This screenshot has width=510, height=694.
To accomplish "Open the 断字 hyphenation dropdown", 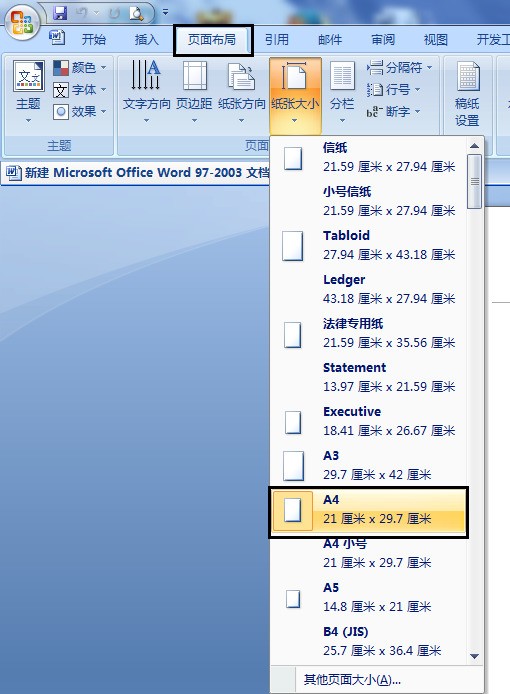I will 393,112.
